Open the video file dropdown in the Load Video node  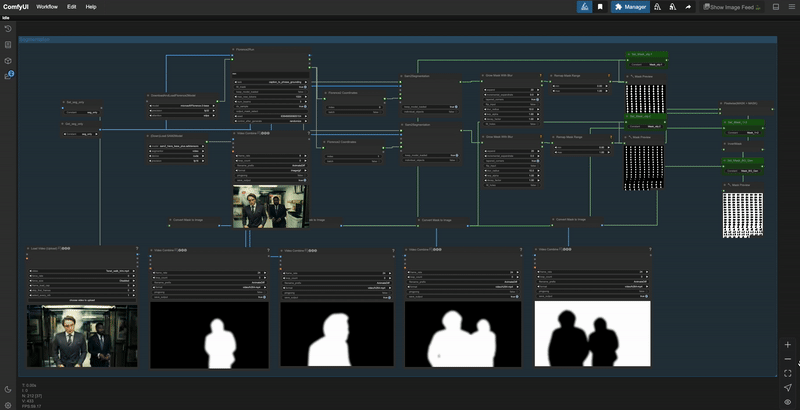coord(82,271)
